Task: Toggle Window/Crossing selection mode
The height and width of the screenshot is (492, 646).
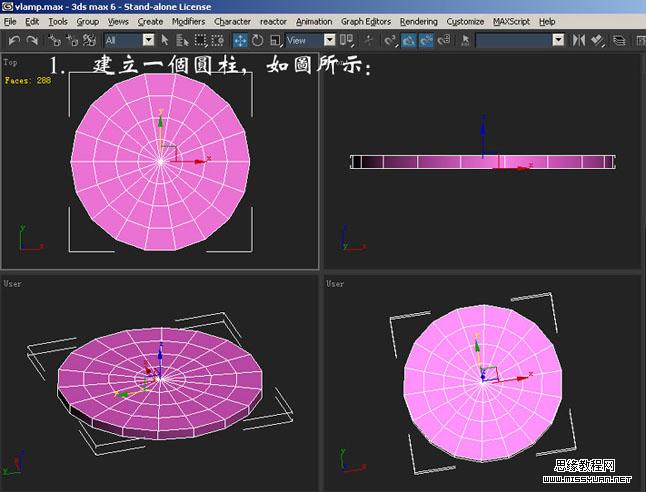Action: (x=218, y=40)
